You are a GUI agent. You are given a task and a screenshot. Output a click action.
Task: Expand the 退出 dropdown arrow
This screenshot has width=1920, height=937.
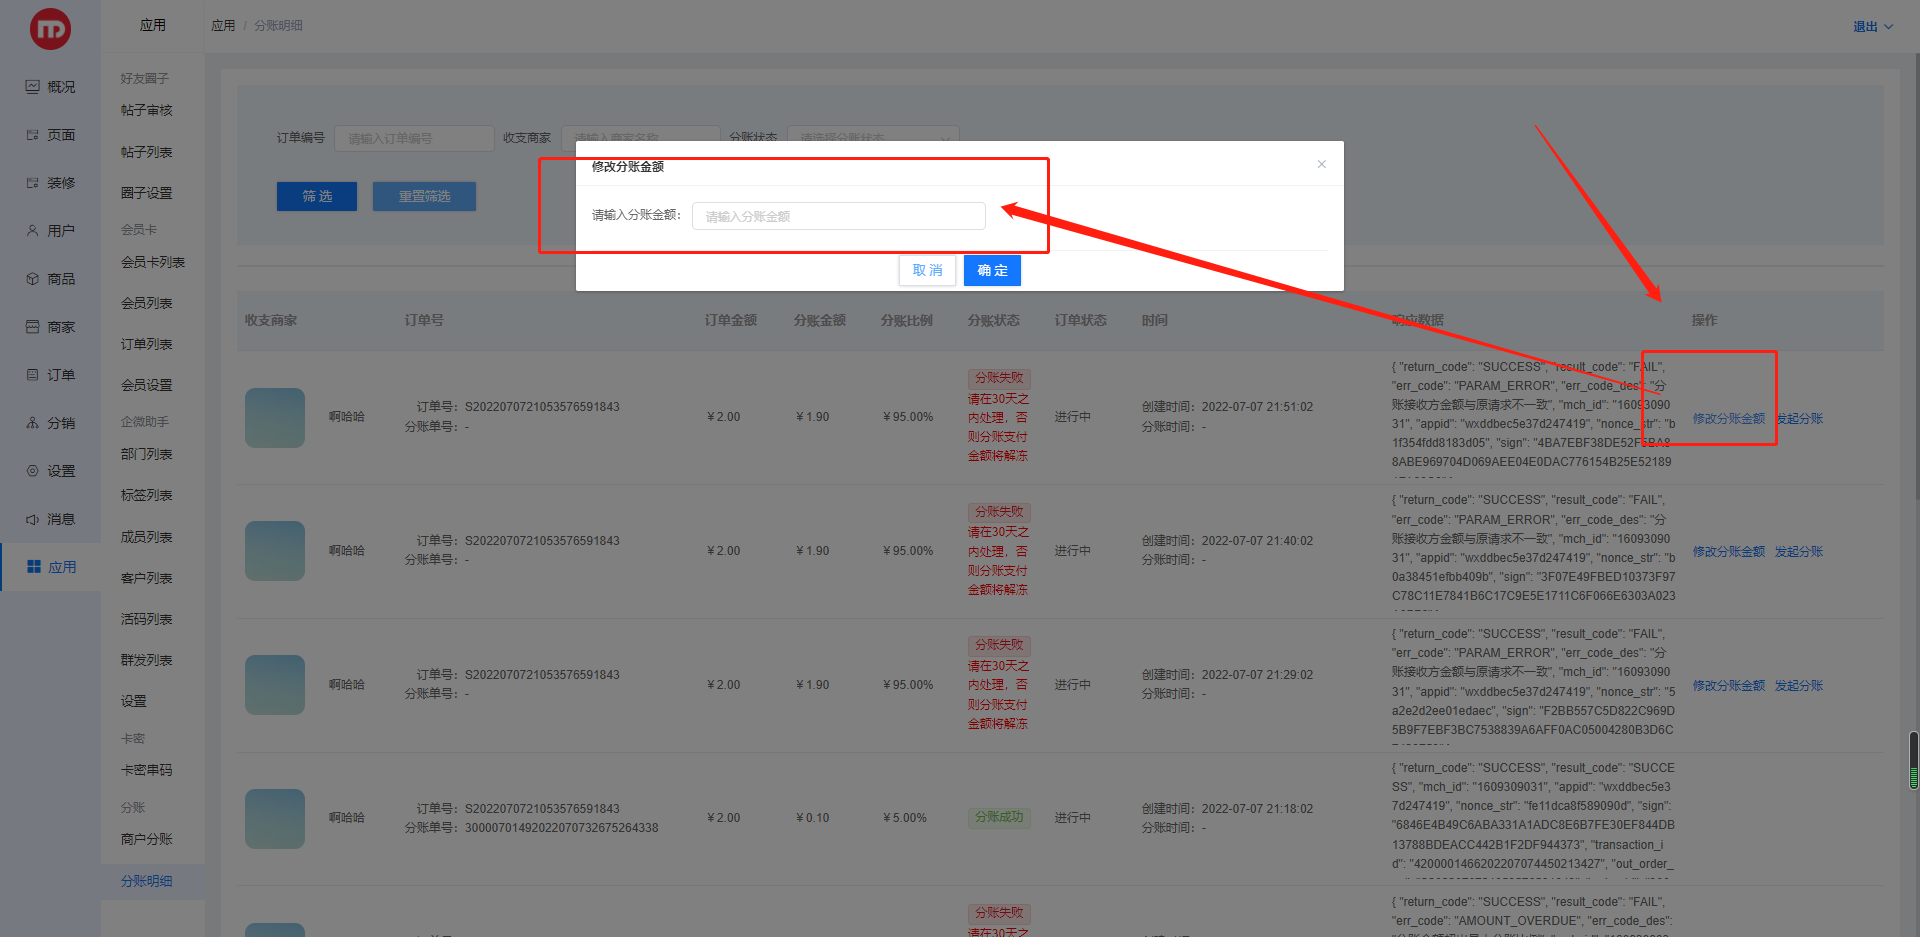(1889, 27)
